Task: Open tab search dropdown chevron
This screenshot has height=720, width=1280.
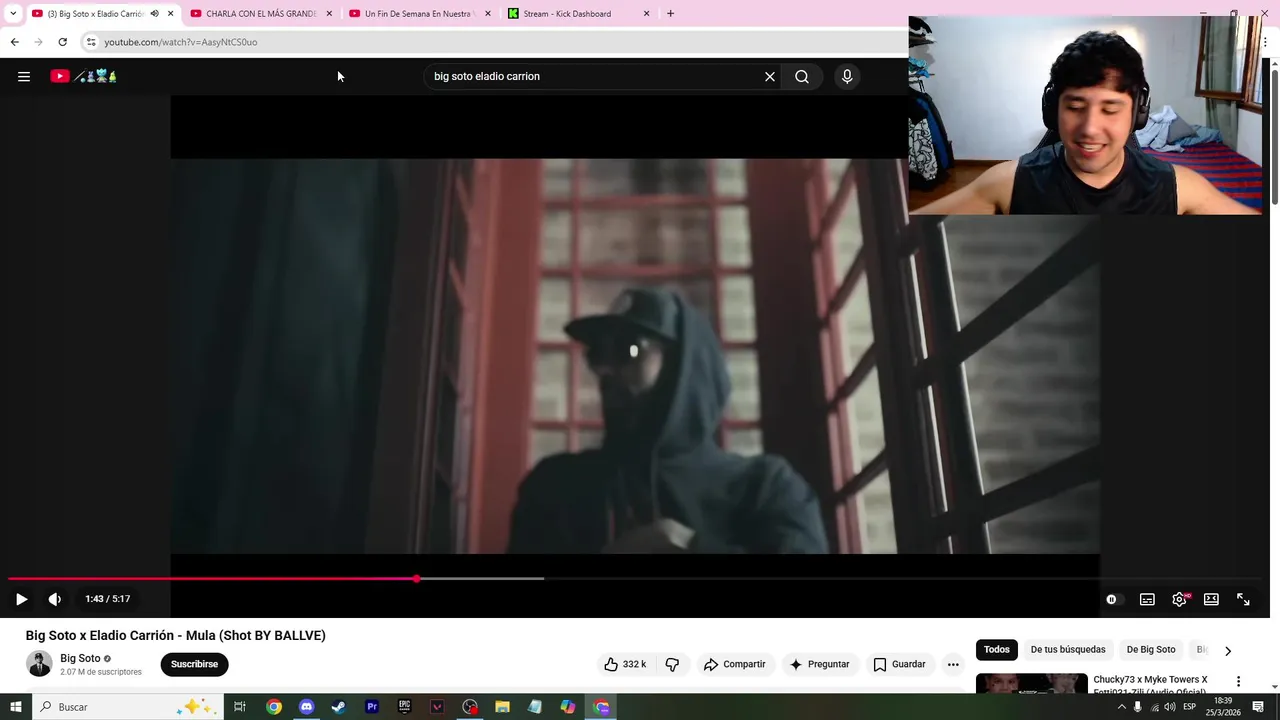Action: (x=13, y=14)
